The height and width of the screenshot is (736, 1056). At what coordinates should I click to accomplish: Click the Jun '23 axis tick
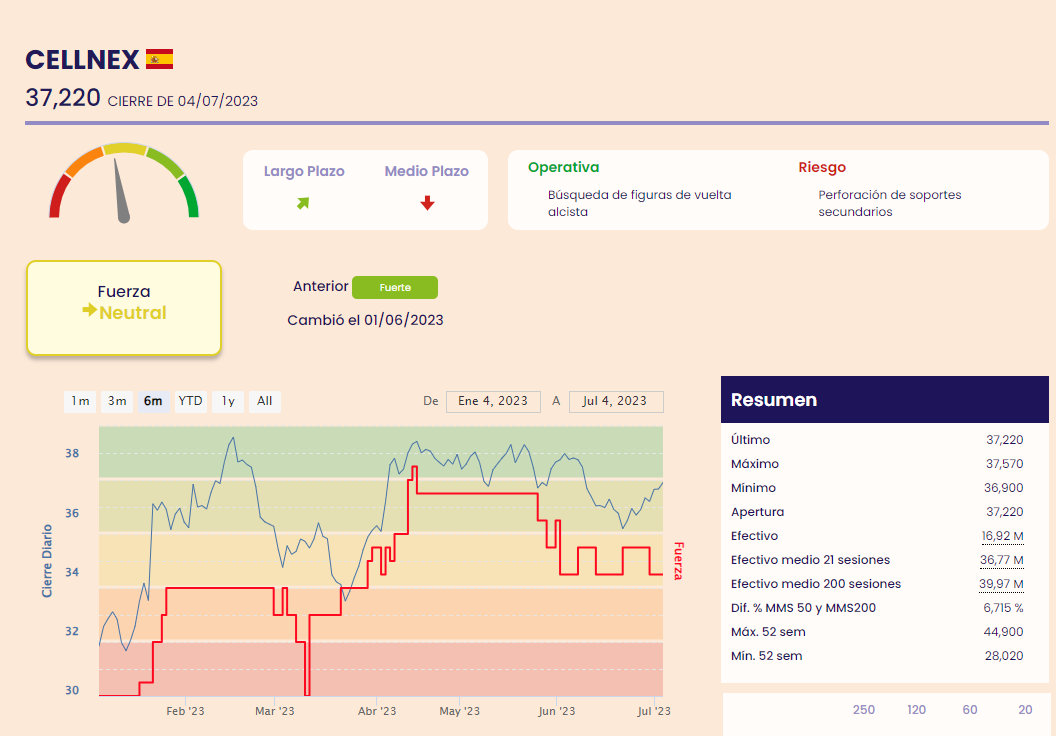pyautogui.click(x=557, y=711)
